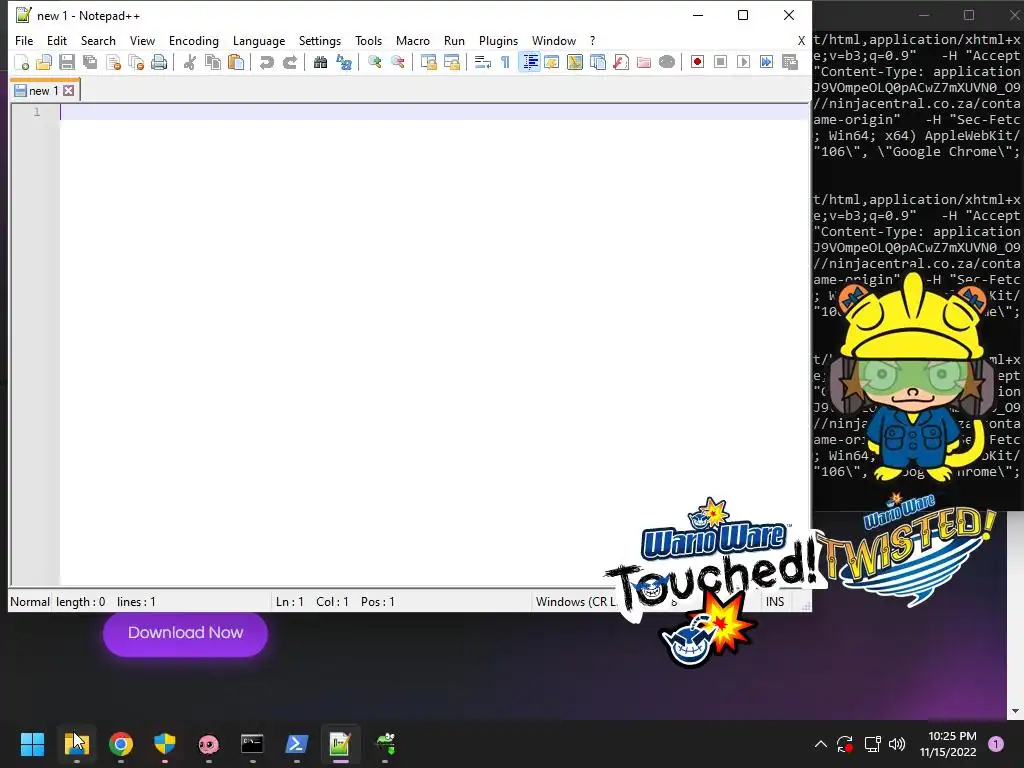The height and width of the screenshot is (768, 1024).
Task: Click the purple Download Now button
Action: tap(185, 633)
